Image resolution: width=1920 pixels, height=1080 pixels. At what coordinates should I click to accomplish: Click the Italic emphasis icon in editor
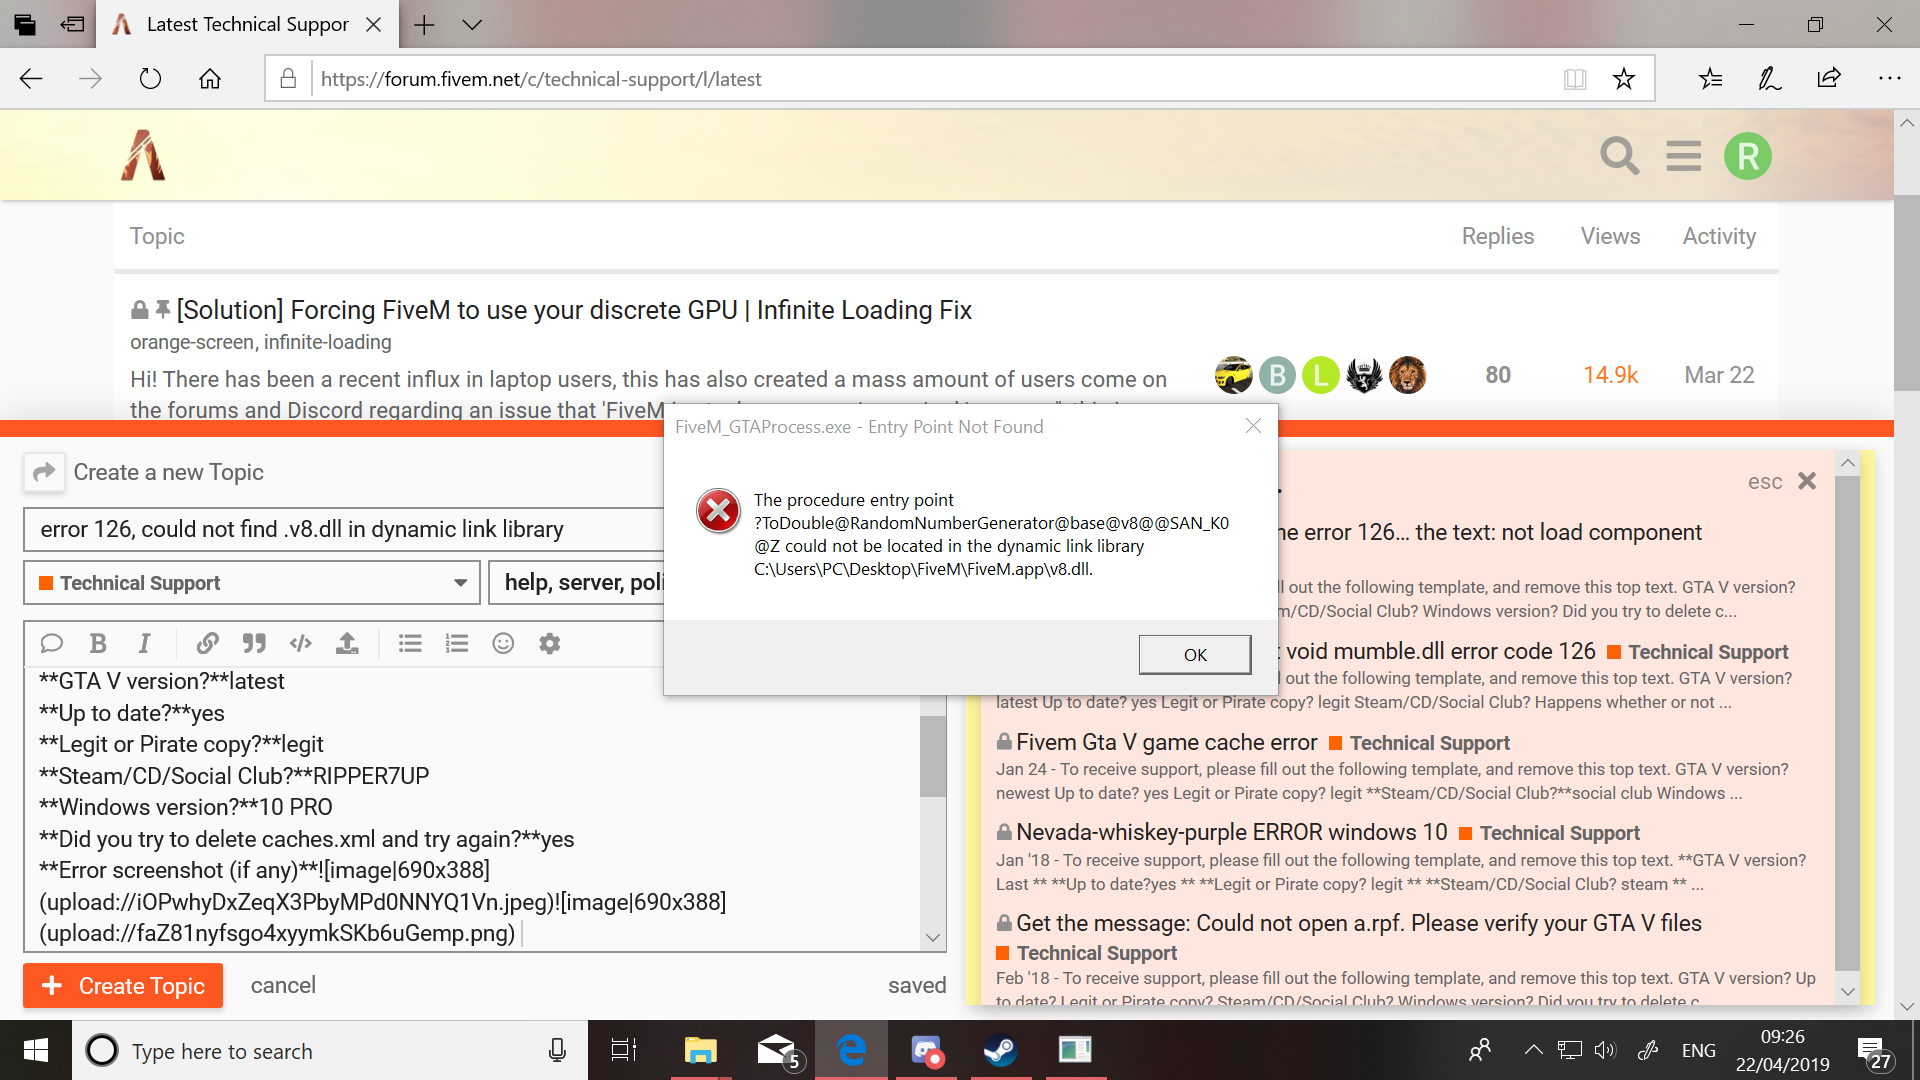[144, 643]
